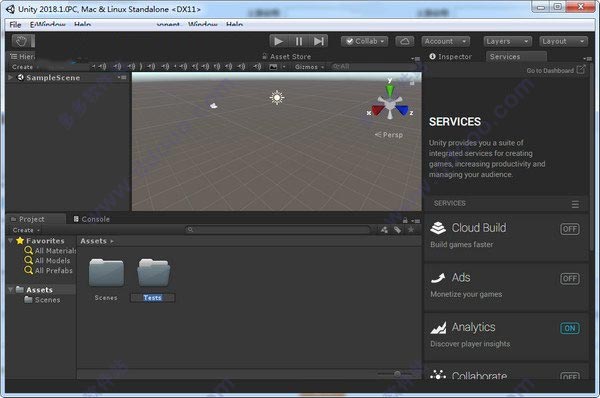The image size is (600, 398).
Task: Toggle the Ads service OFF switch
Action: click(x=570, y=279)
